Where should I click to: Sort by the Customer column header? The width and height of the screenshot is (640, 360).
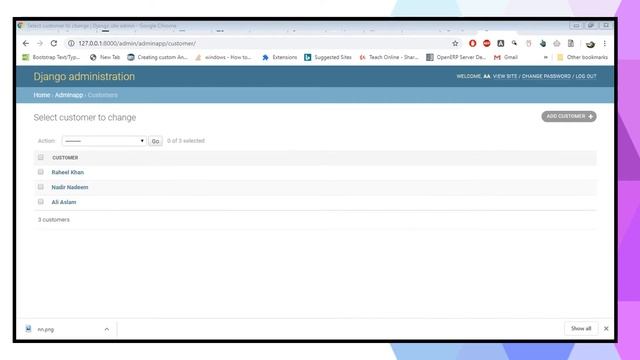[65, 158]
